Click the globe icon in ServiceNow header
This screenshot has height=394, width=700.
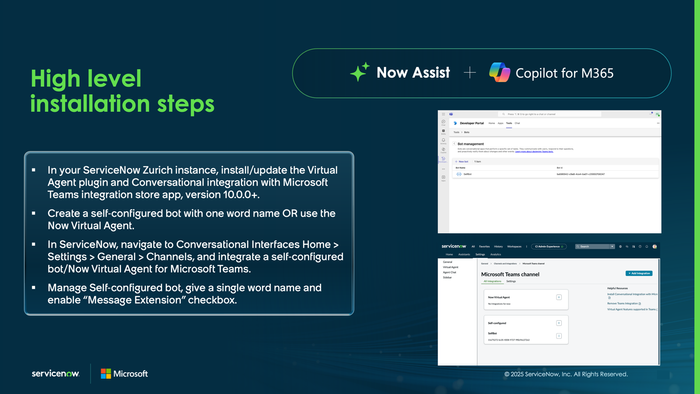[x=621, y=246]
